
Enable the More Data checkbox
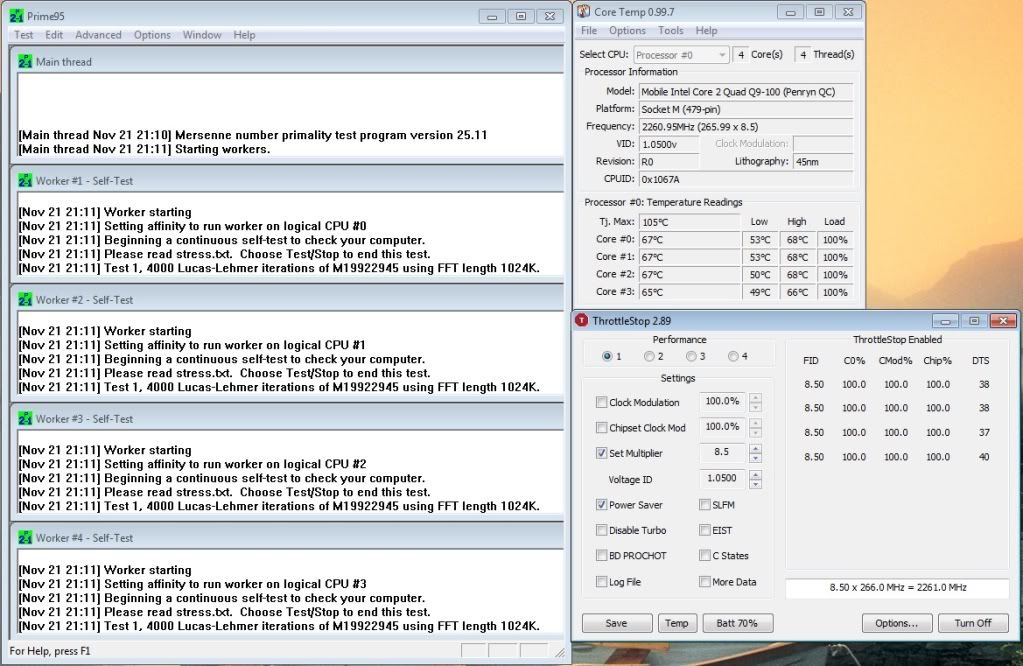[705, 582]
